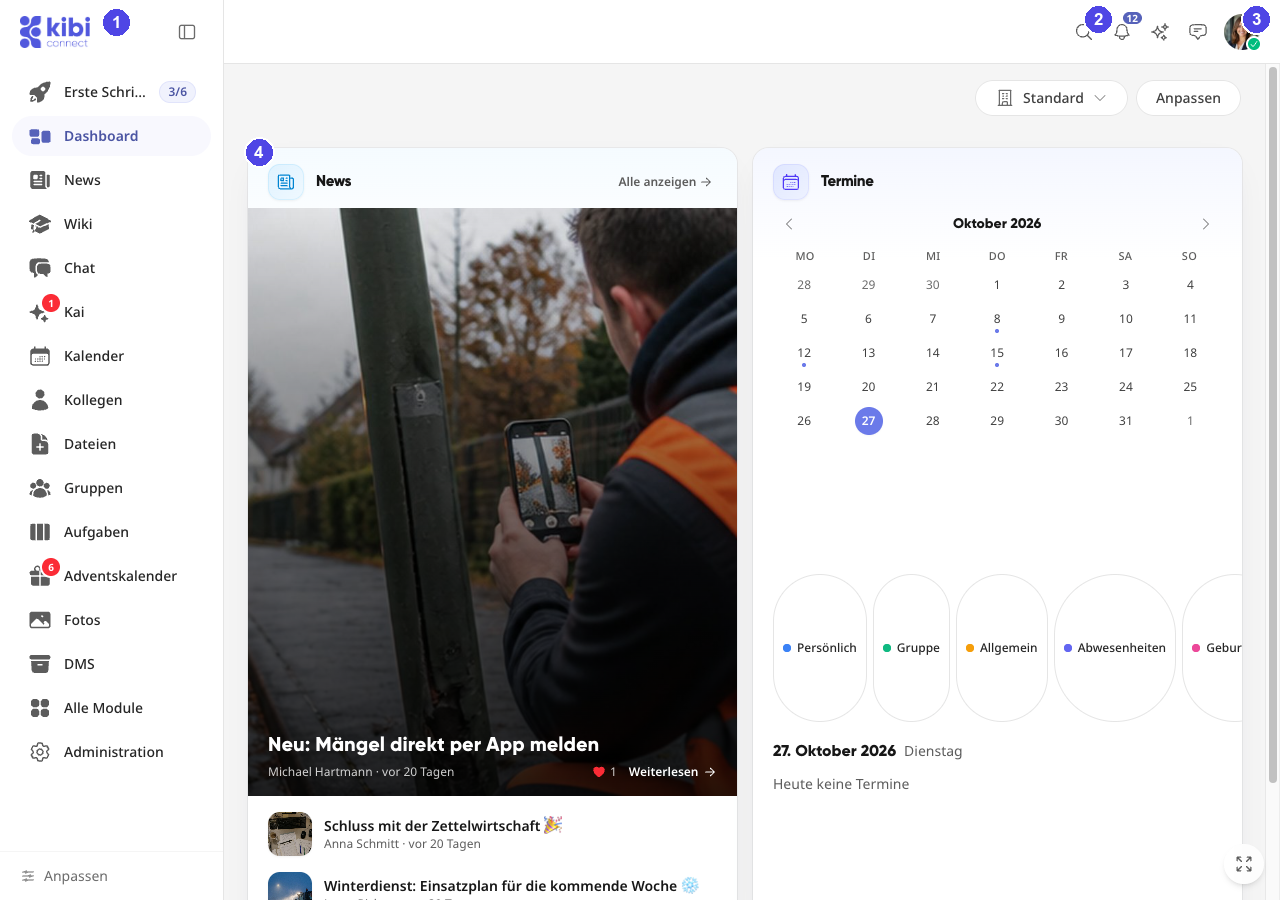The height and width of the screenshot is (900, 1280).
Task: Click Weiterlesen on the featured article
Action: [672, 772]
